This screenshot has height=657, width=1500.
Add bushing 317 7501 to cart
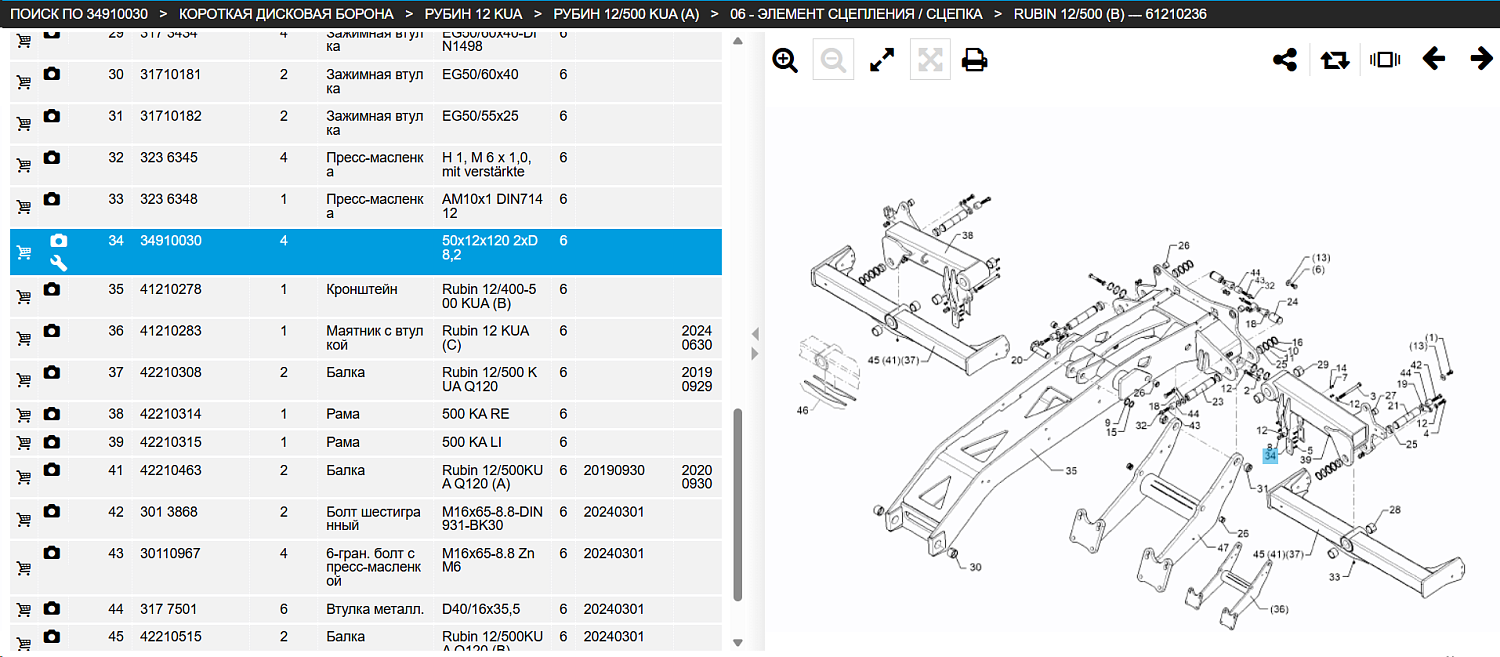(x=24, y=610)
